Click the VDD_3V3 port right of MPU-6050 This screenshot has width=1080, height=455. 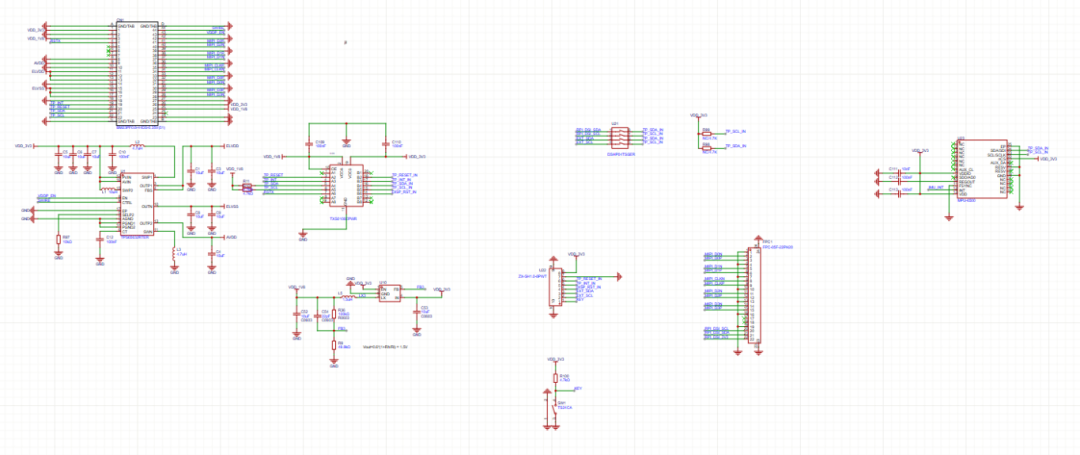pyautogui.click(x=1047, y=158)
